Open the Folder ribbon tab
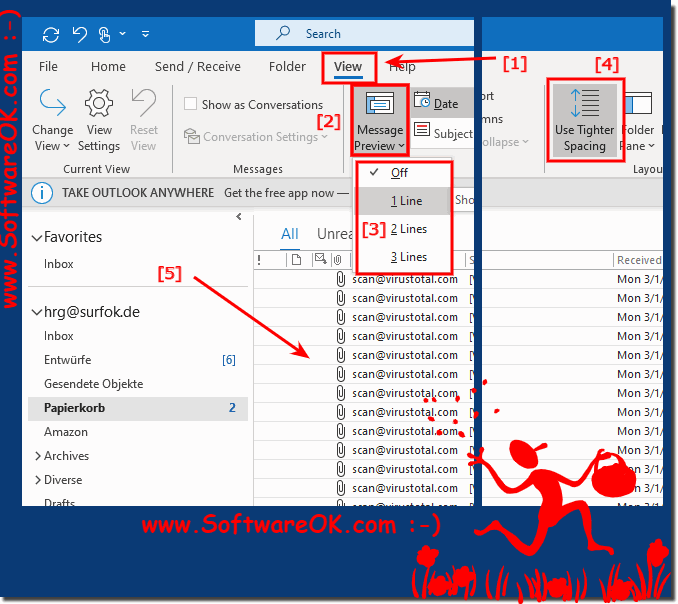Screen dimensions: 678x604 287,67
